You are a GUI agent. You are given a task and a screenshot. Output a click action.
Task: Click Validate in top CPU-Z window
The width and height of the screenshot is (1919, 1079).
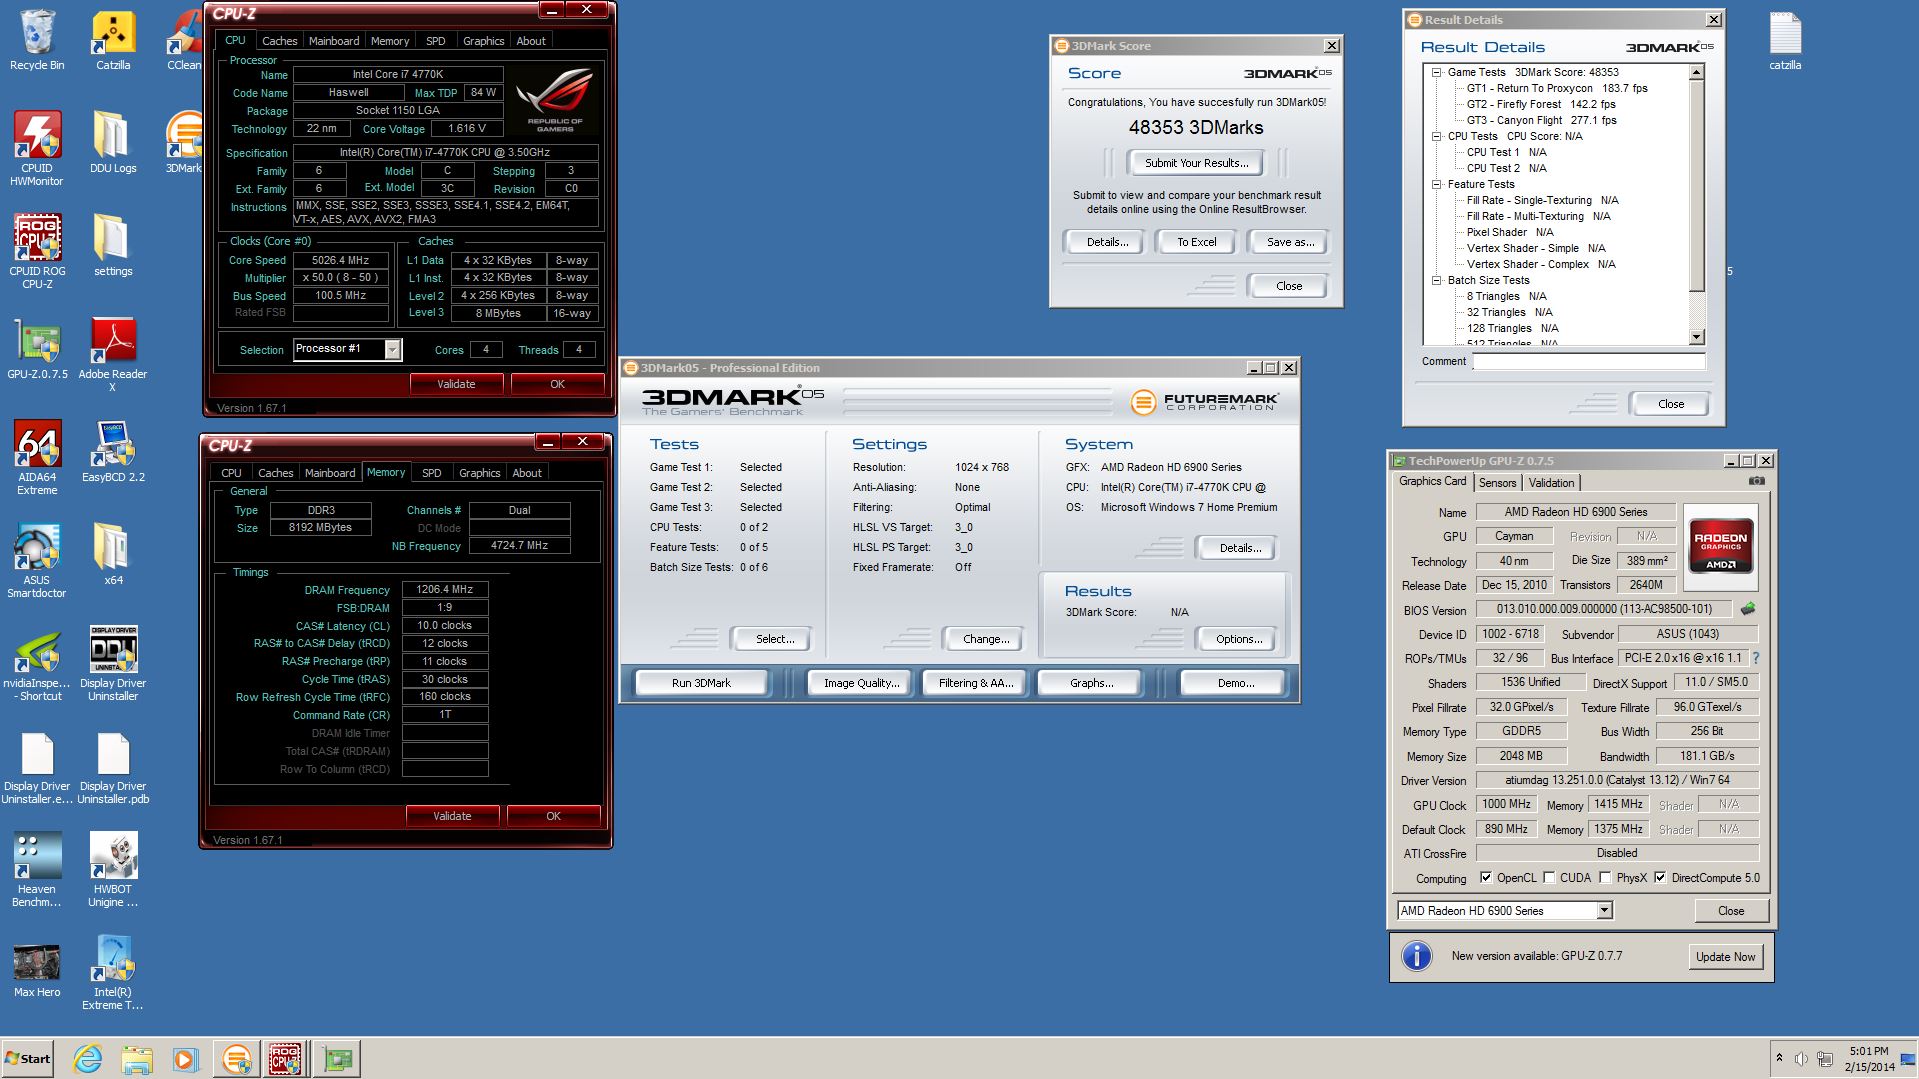(x=456, y=384)
